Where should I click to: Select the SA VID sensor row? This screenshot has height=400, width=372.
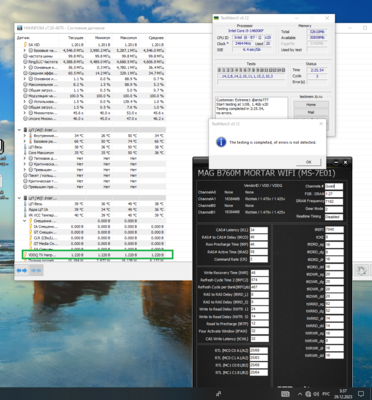[90, 45]
